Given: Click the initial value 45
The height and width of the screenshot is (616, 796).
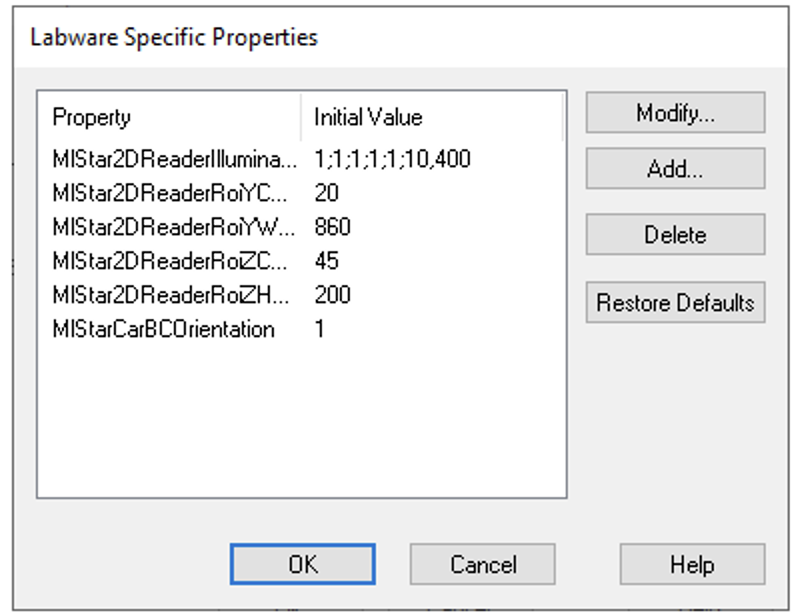Looking at the screenshot, I should 327,261.
